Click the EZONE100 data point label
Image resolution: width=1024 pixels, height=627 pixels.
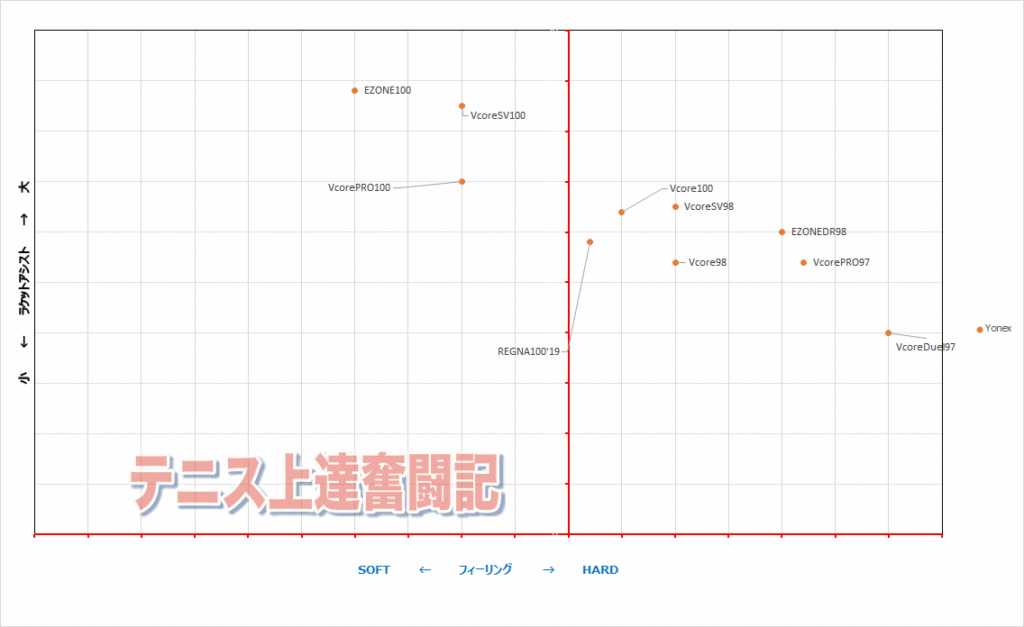[387, 90]
